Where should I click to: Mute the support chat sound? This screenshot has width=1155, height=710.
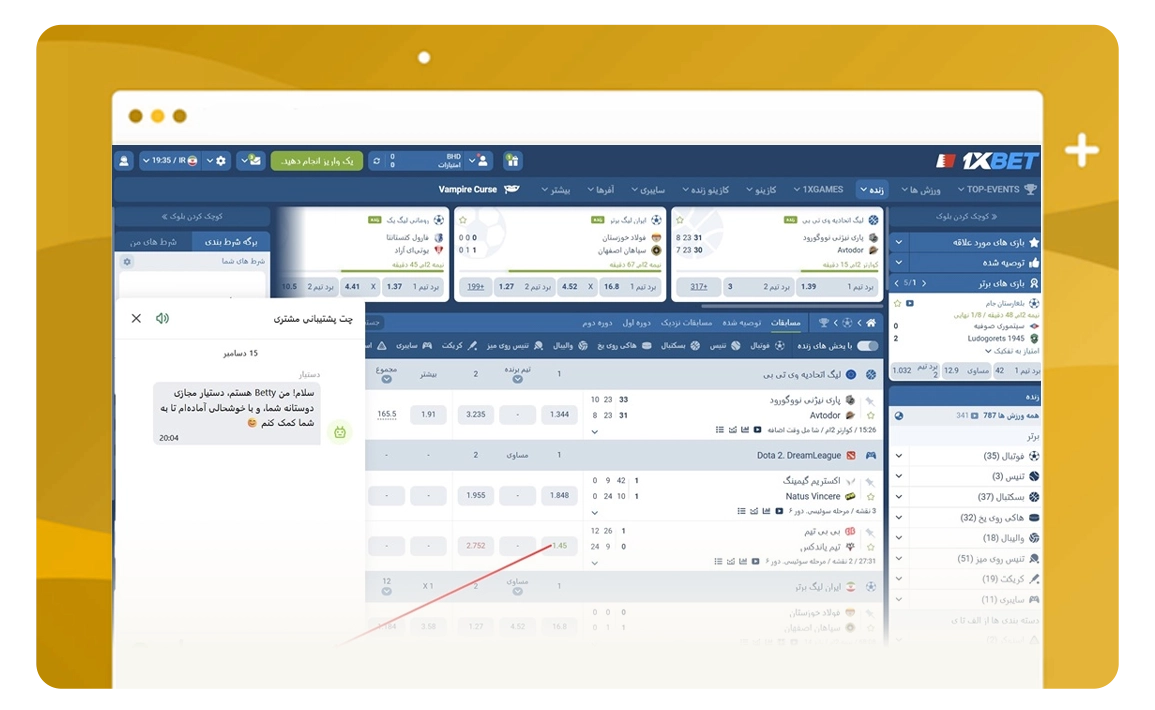tap(162, 318)
